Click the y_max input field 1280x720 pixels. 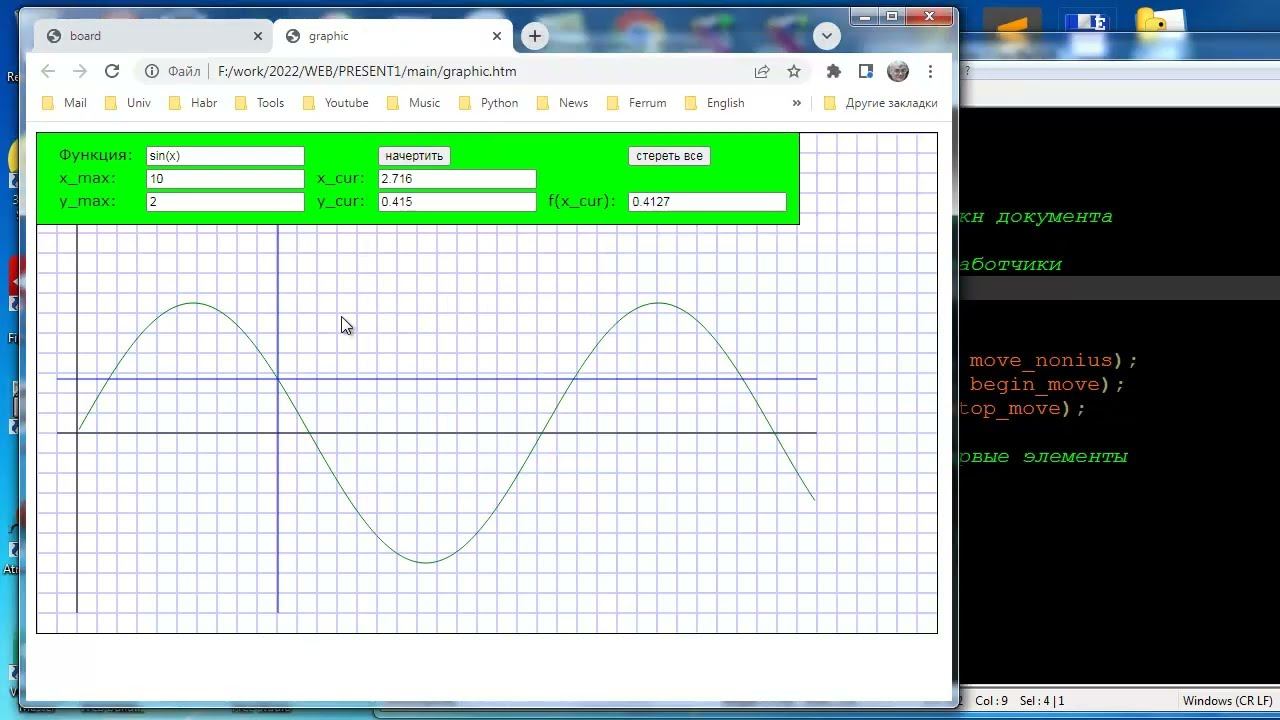225,202
